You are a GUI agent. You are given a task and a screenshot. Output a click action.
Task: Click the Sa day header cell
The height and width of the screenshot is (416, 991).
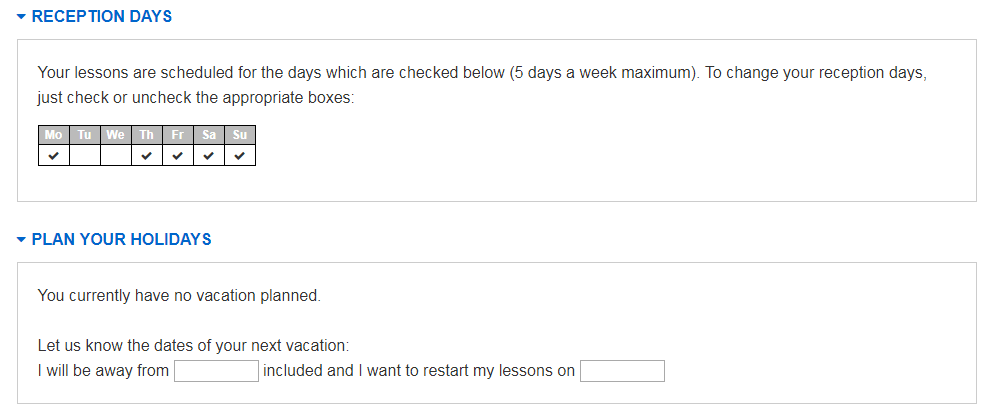click(x=209, y=135)
